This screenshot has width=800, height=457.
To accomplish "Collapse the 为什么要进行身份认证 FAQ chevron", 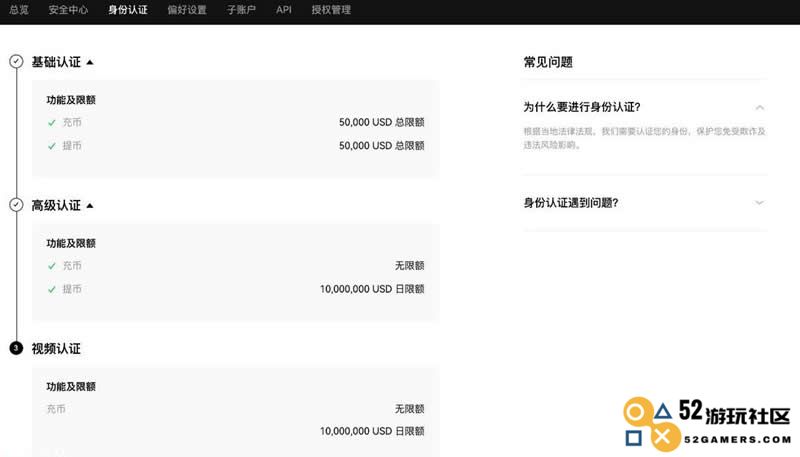I will point(760,107).
